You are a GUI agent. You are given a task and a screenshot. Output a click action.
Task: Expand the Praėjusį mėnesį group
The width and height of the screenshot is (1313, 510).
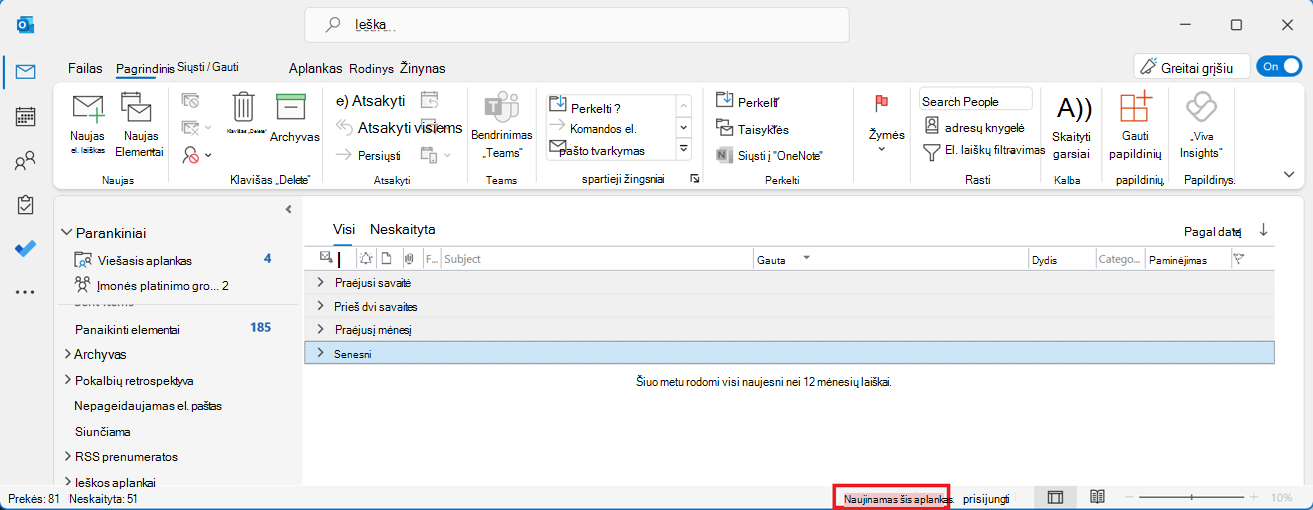pos(321,329)
